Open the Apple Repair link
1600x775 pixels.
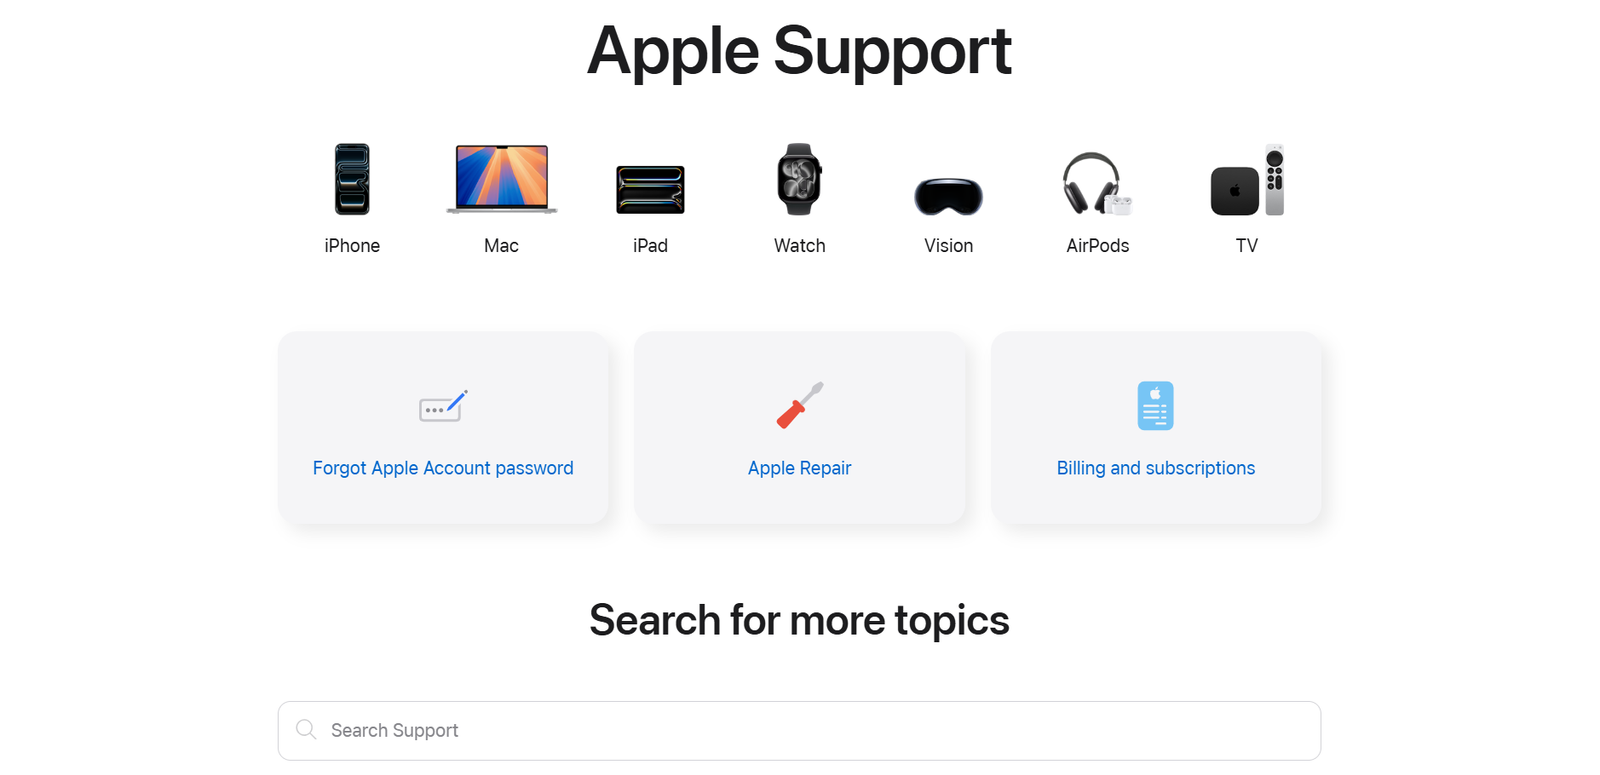(799, 468)
